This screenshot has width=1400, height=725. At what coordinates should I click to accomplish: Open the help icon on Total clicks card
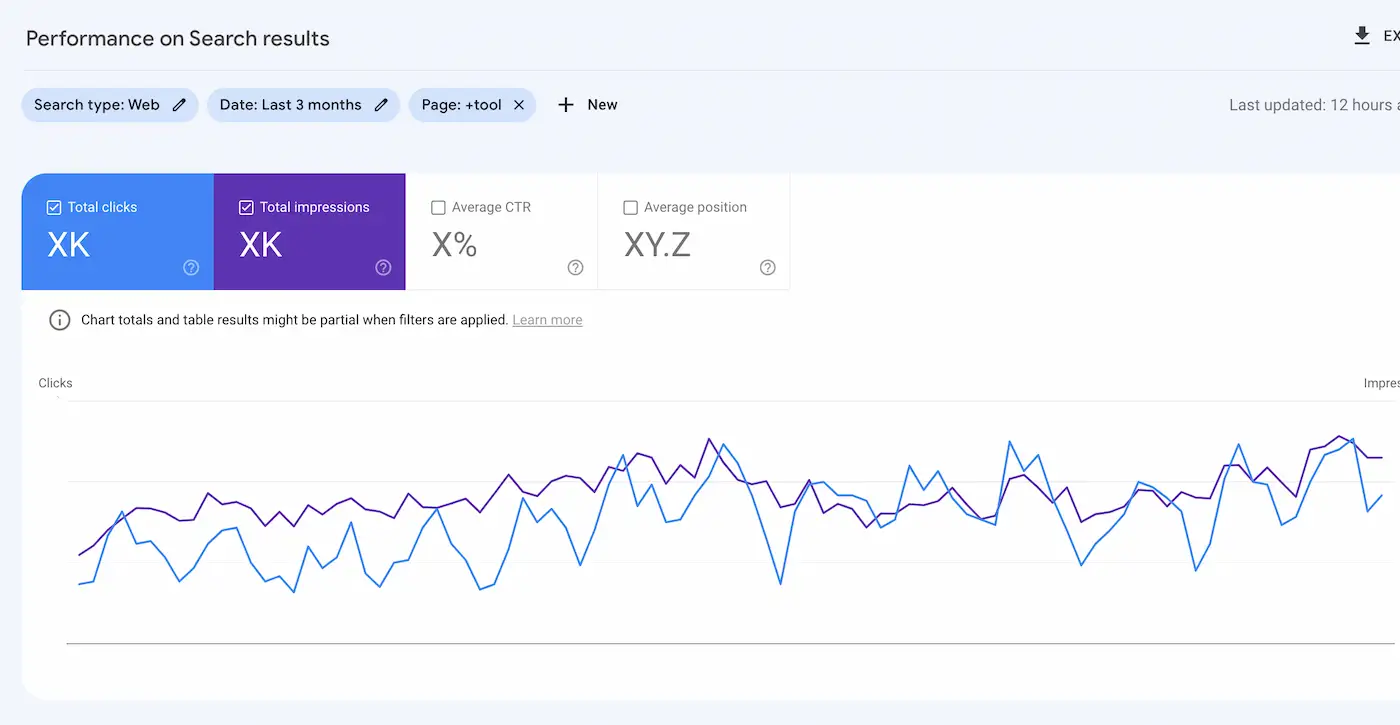click(190, 267)
